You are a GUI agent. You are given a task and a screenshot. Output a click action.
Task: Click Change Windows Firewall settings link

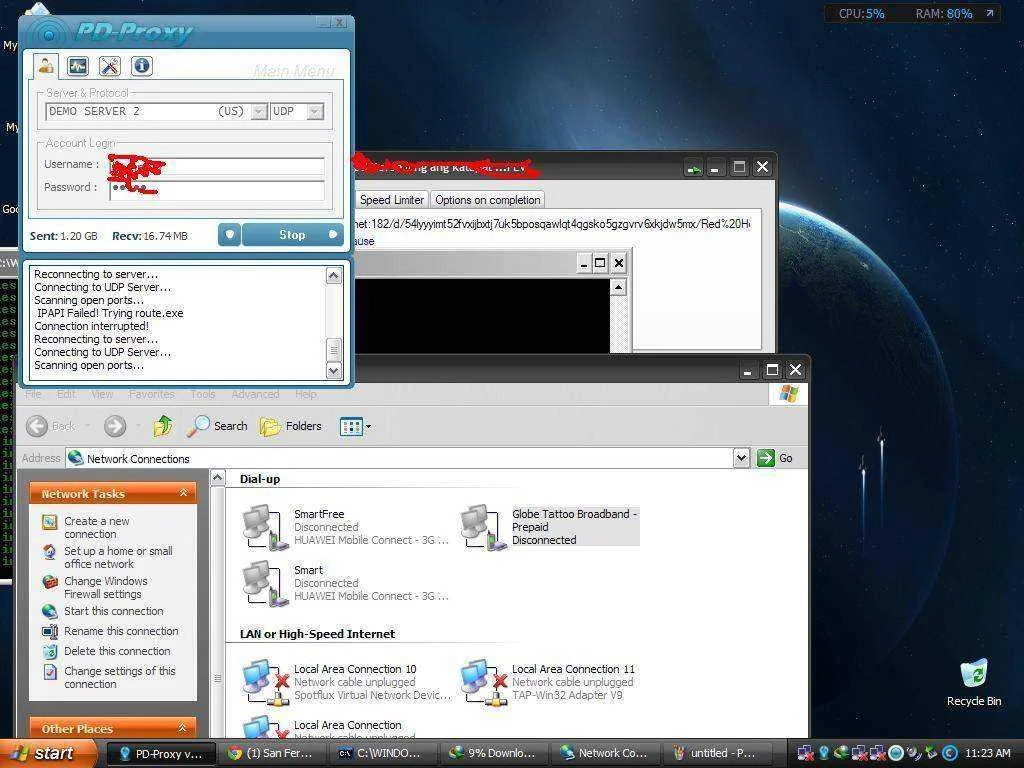[x=106, y=588]
